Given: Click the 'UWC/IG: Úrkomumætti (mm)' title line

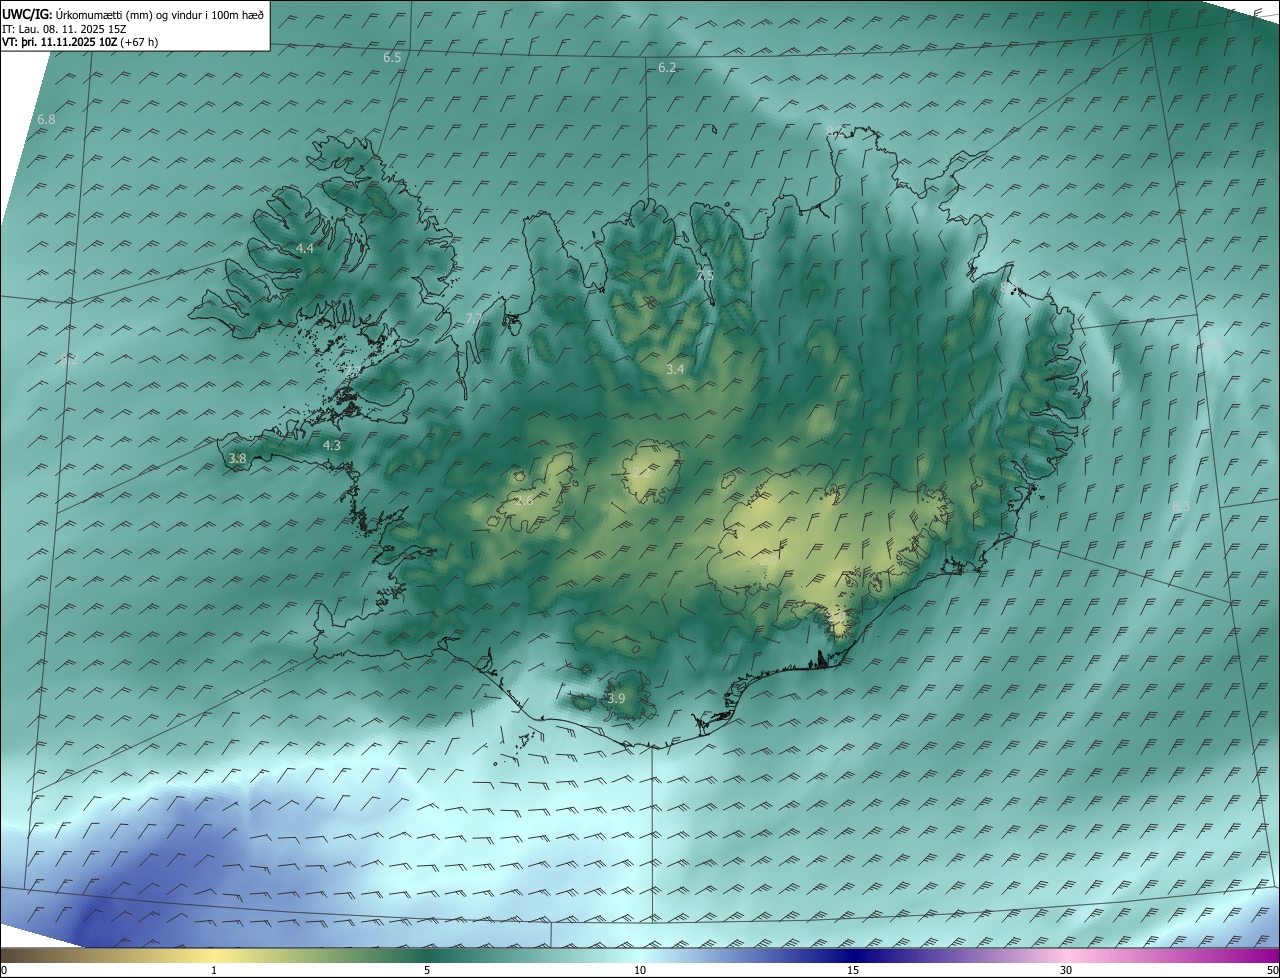Looking at the screenshot, I should [x=133, y=14].
